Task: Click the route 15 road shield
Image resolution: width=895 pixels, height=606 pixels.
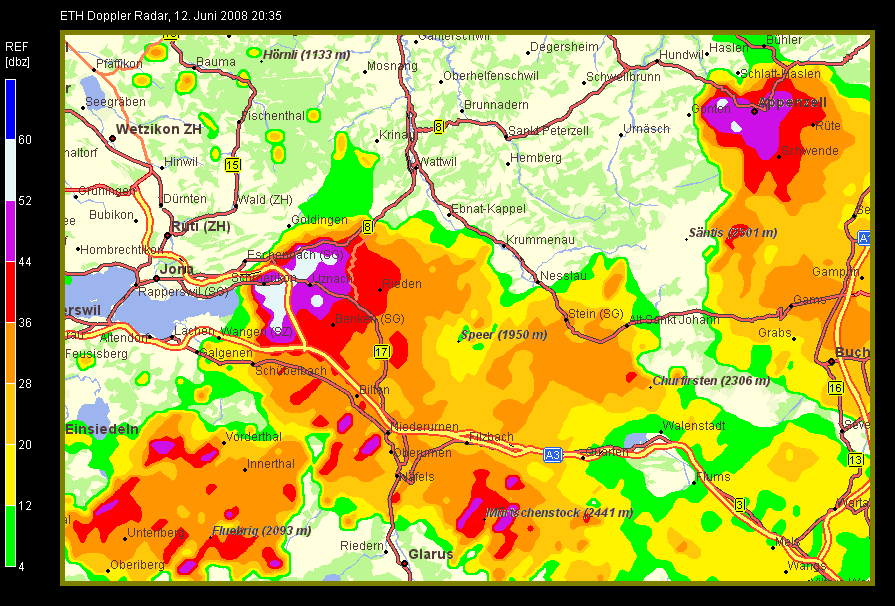Action: pos(232,165)
